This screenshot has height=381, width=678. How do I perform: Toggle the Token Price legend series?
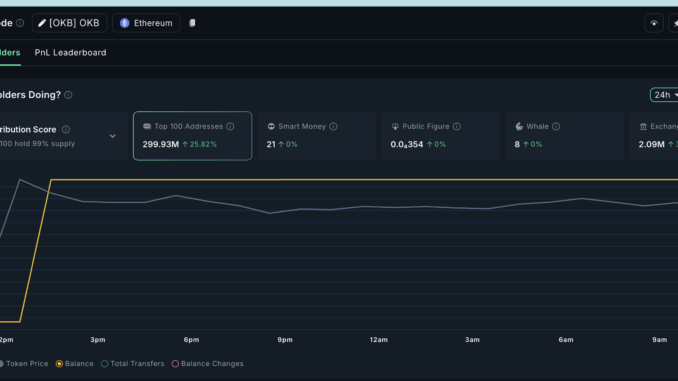pos(24,364)
